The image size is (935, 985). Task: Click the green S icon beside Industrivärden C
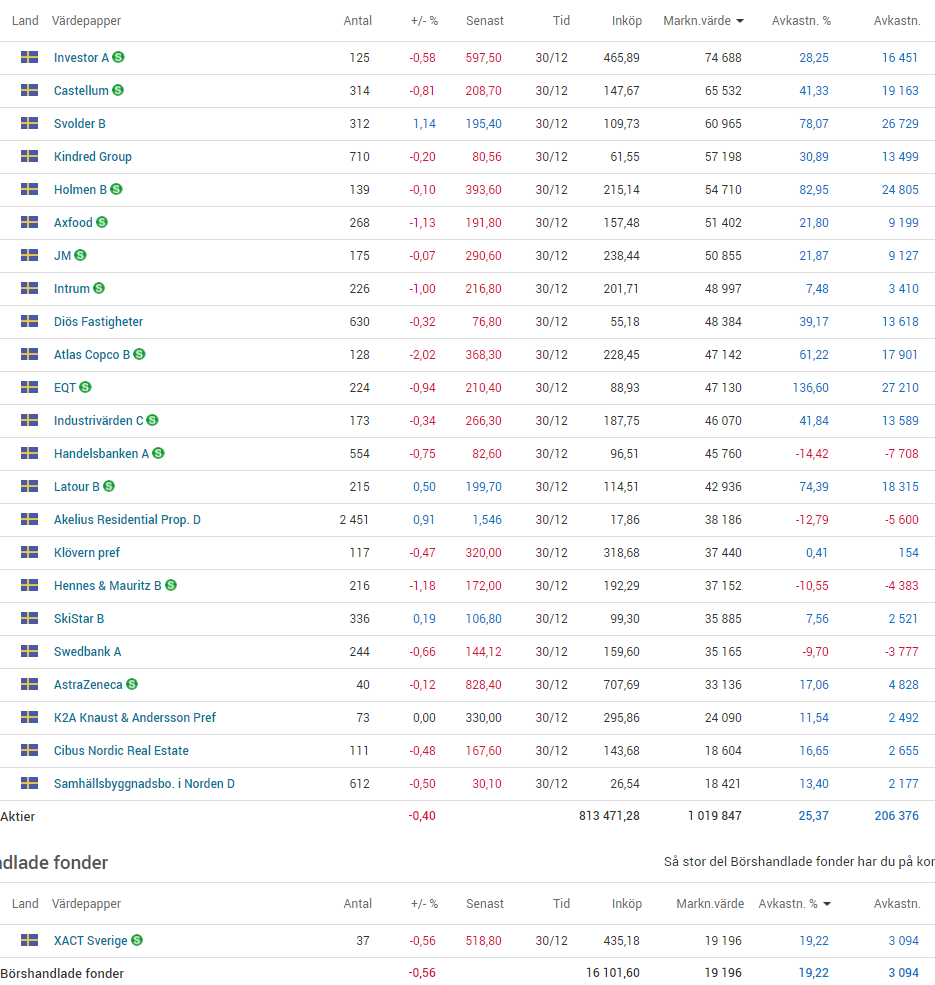click(152, 420)
